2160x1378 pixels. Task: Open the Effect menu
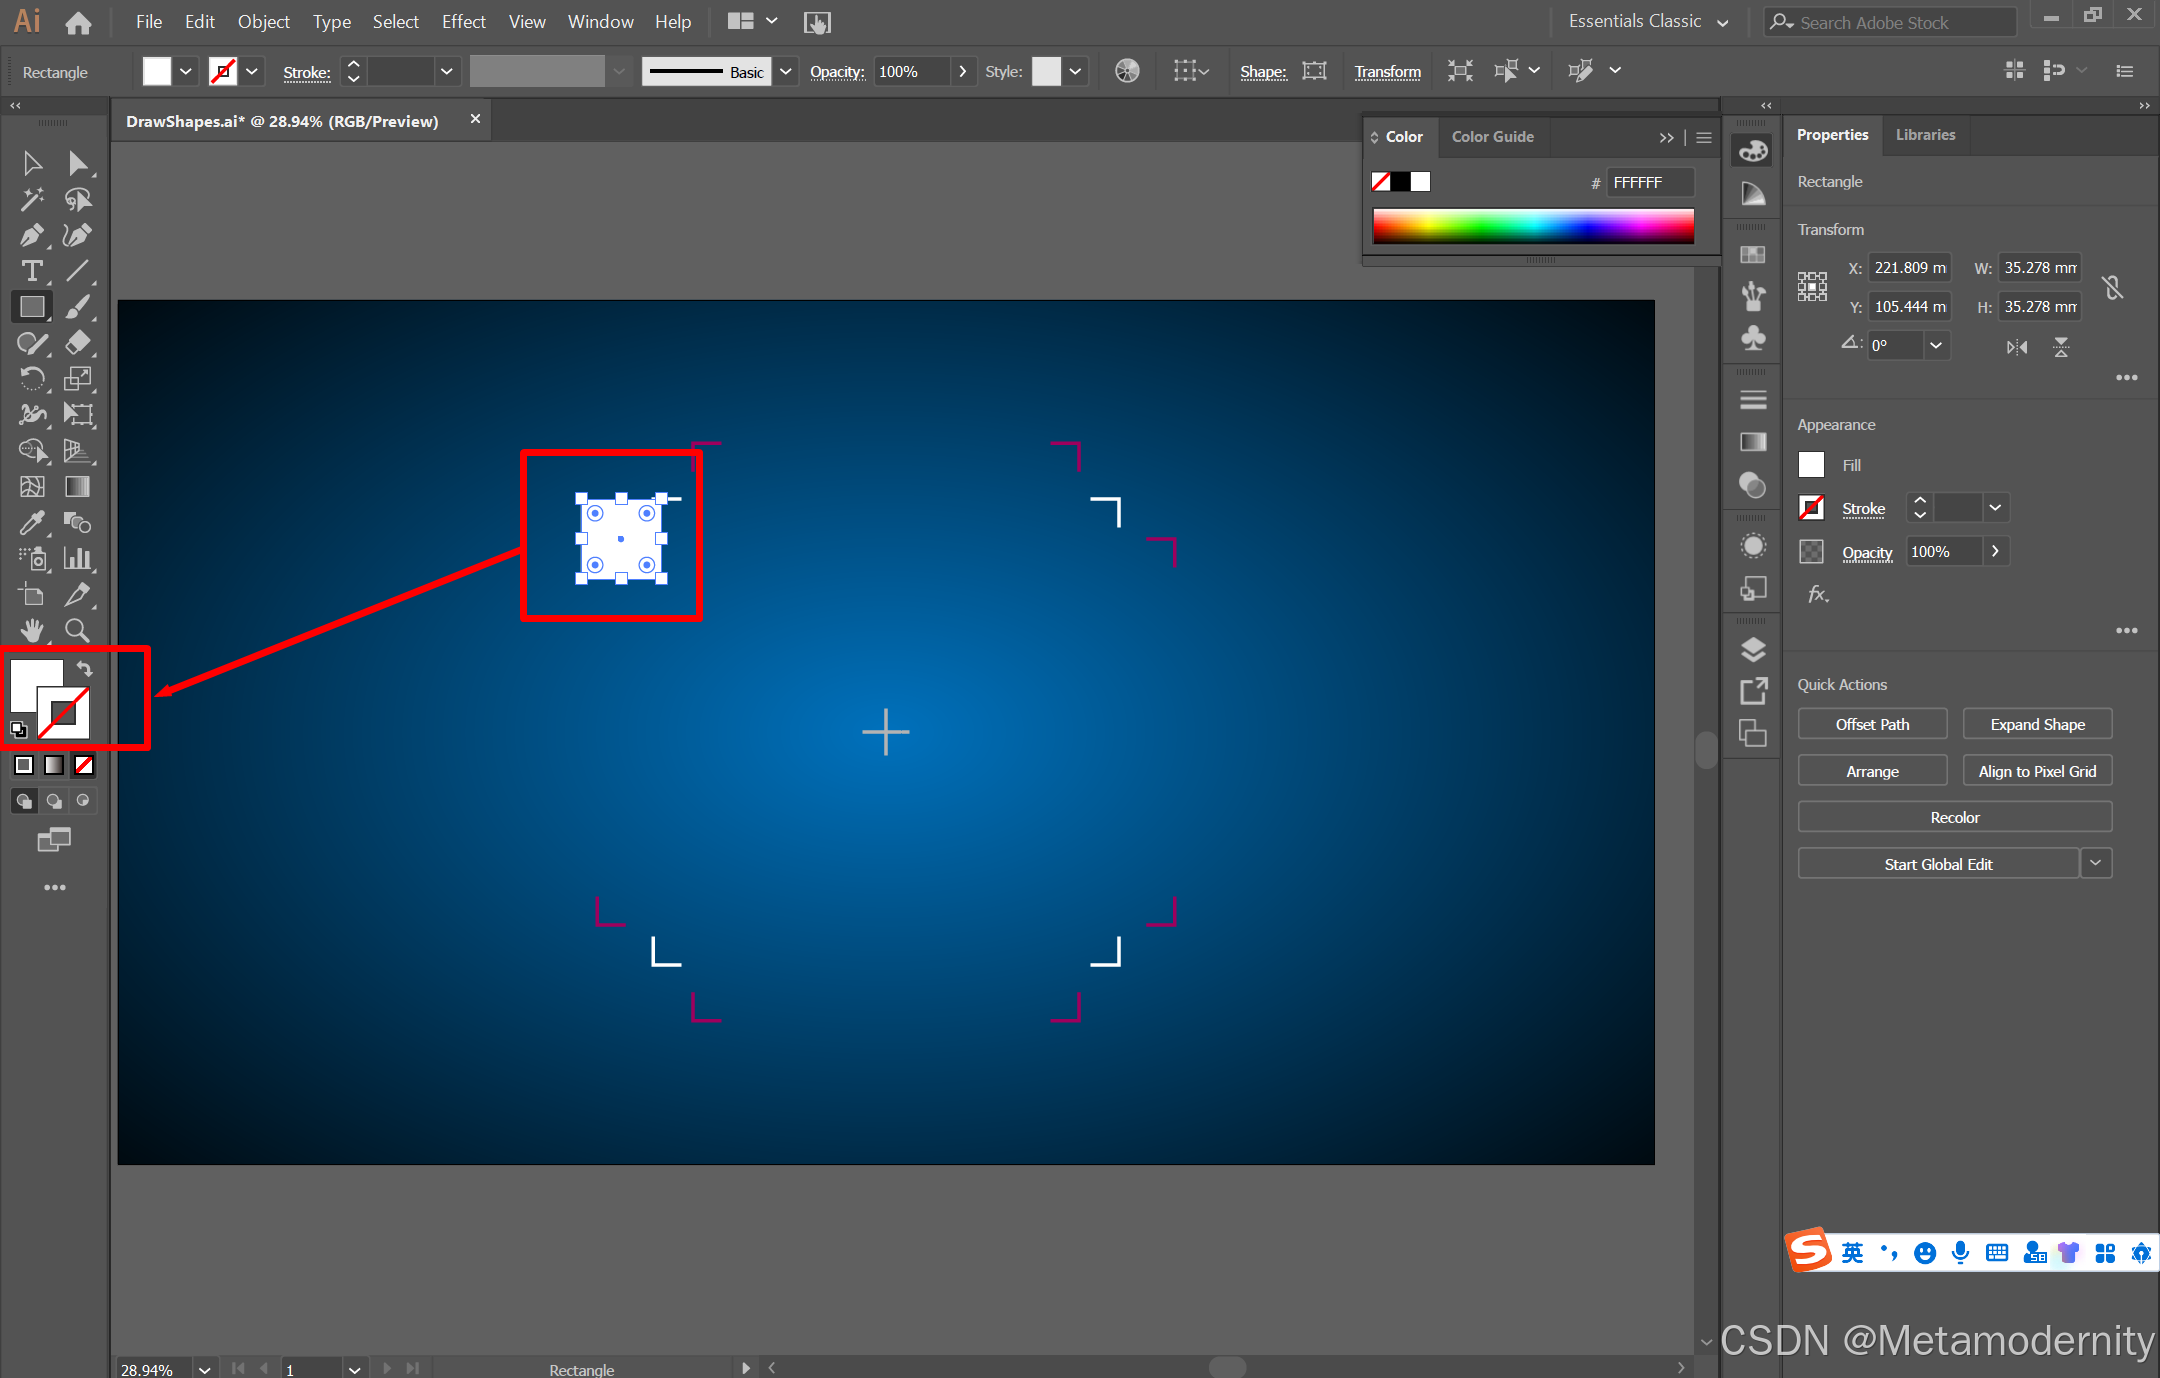coord(463,22)
